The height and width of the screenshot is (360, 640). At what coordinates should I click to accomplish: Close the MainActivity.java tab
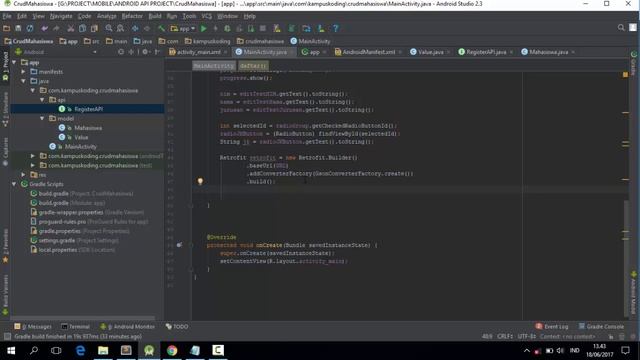point(291,52)
